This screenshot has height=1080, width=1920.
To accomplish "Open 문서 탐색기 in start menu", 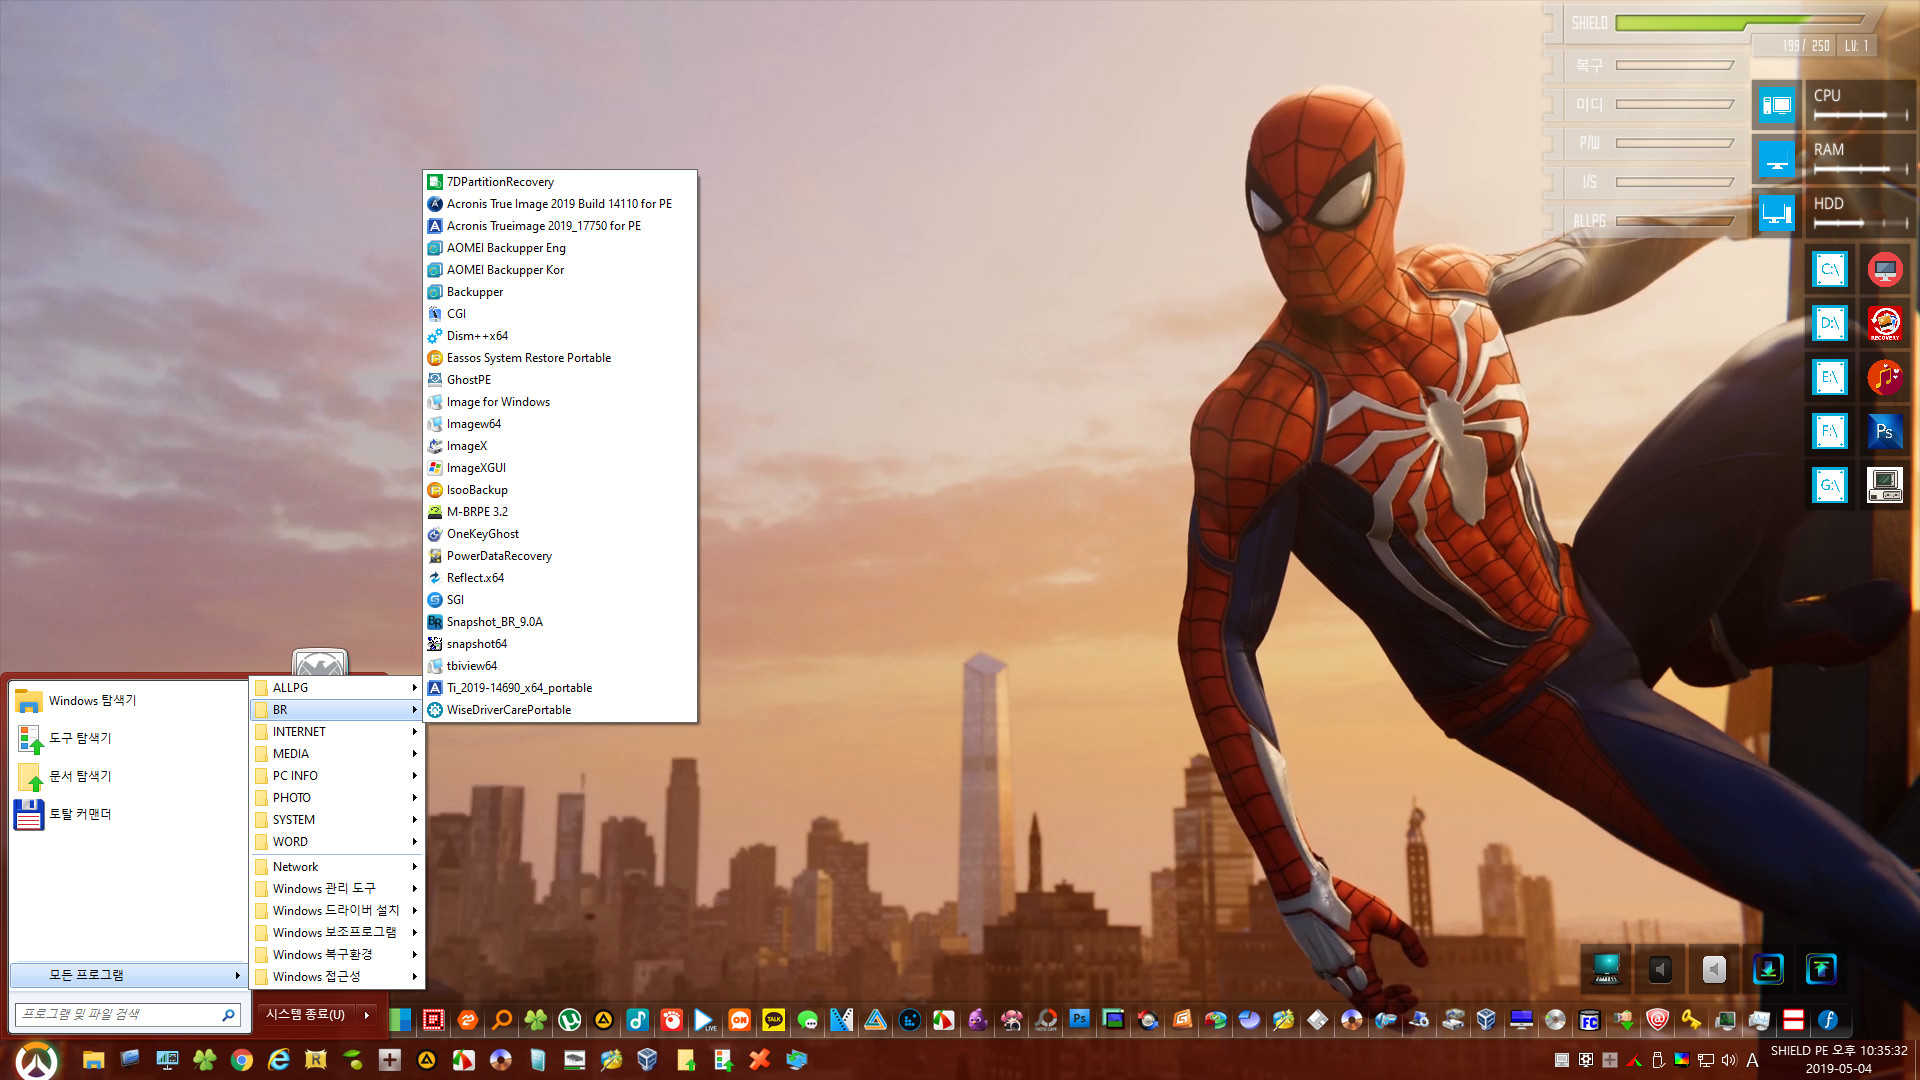I will click(x=128, y=776).
